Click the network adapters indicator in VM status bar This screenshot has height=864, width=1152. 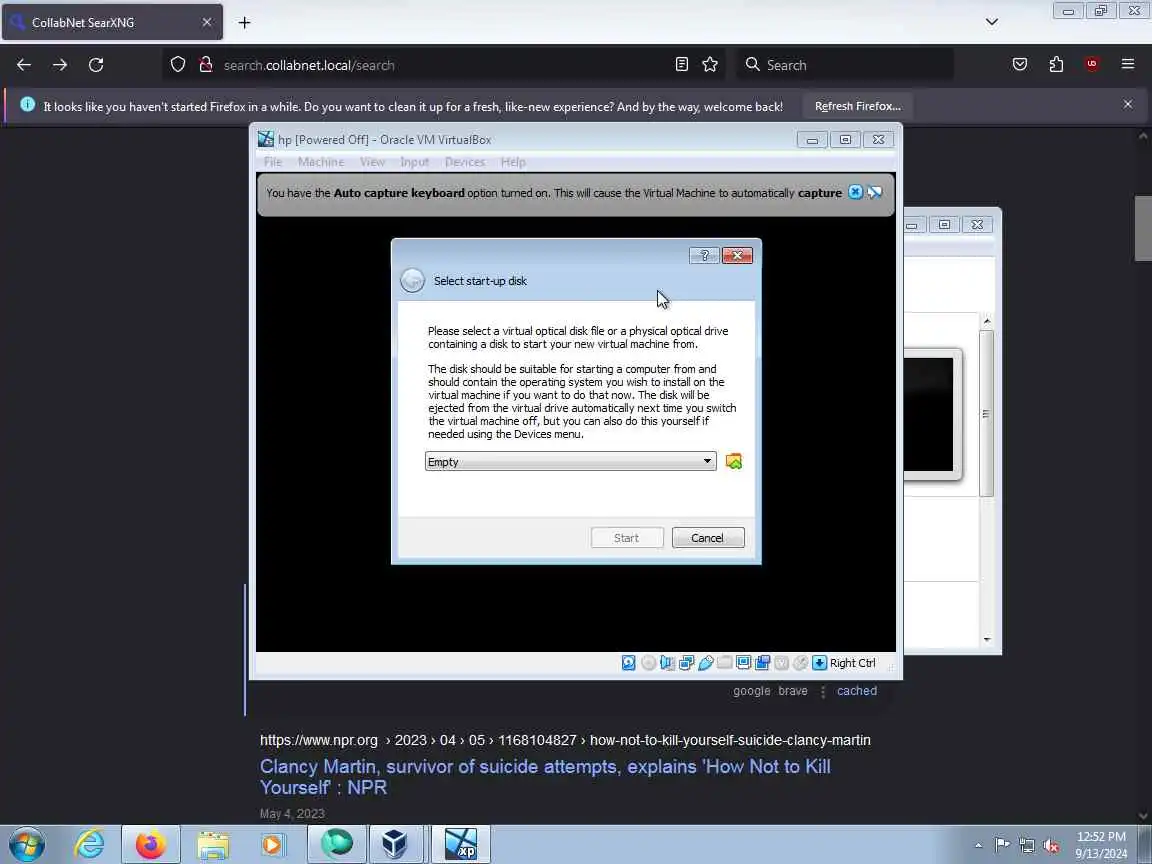(686, 663)
